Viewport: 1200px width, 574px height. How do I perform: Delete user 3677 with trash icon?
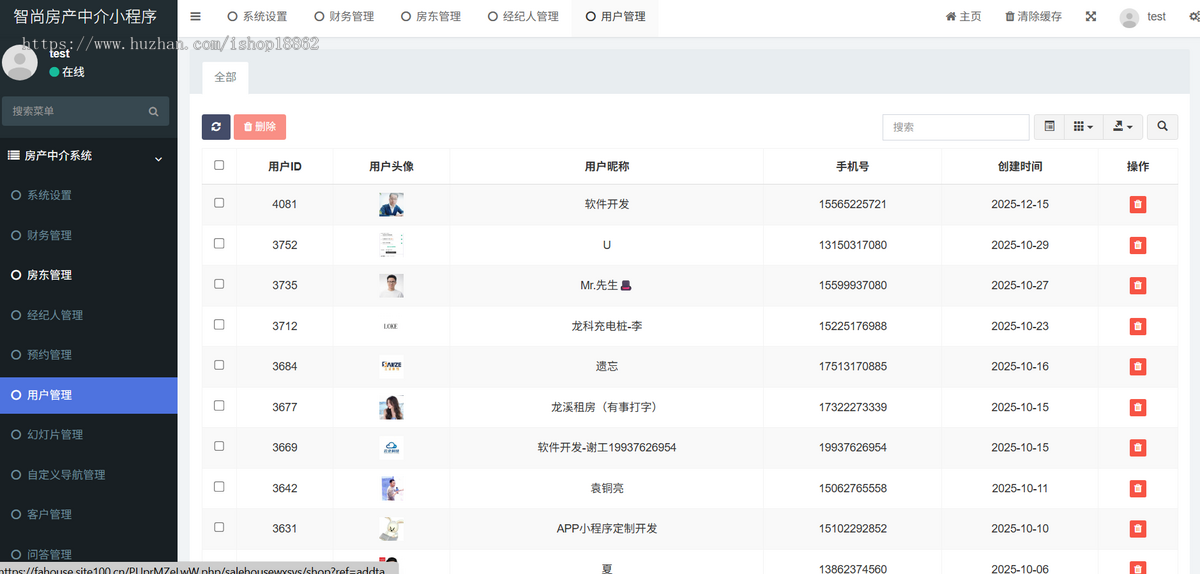(x=1138, y=407)
